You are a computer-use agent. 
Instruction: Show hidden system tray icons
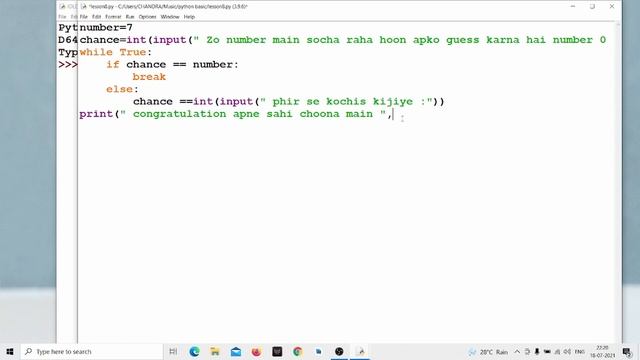point(517,351)
